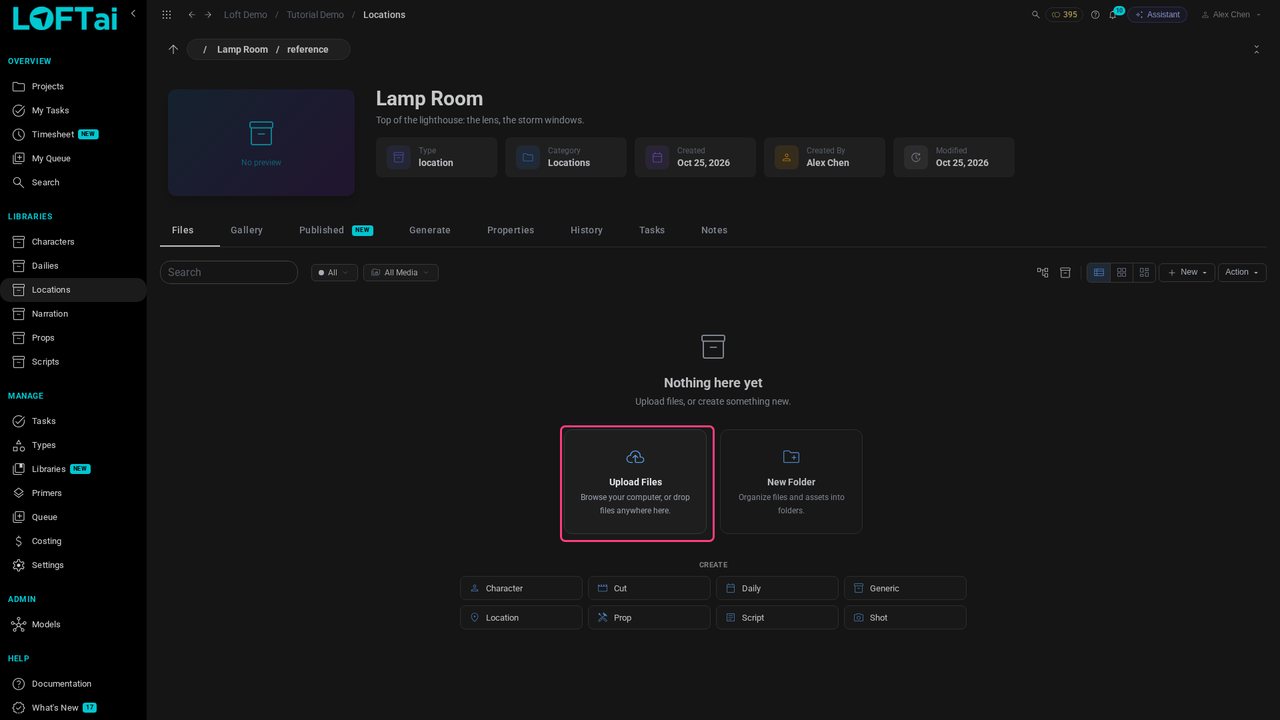This screenshot has width=1280, height=720.
Task: Open the Properties tab
Action: [510, 230]
